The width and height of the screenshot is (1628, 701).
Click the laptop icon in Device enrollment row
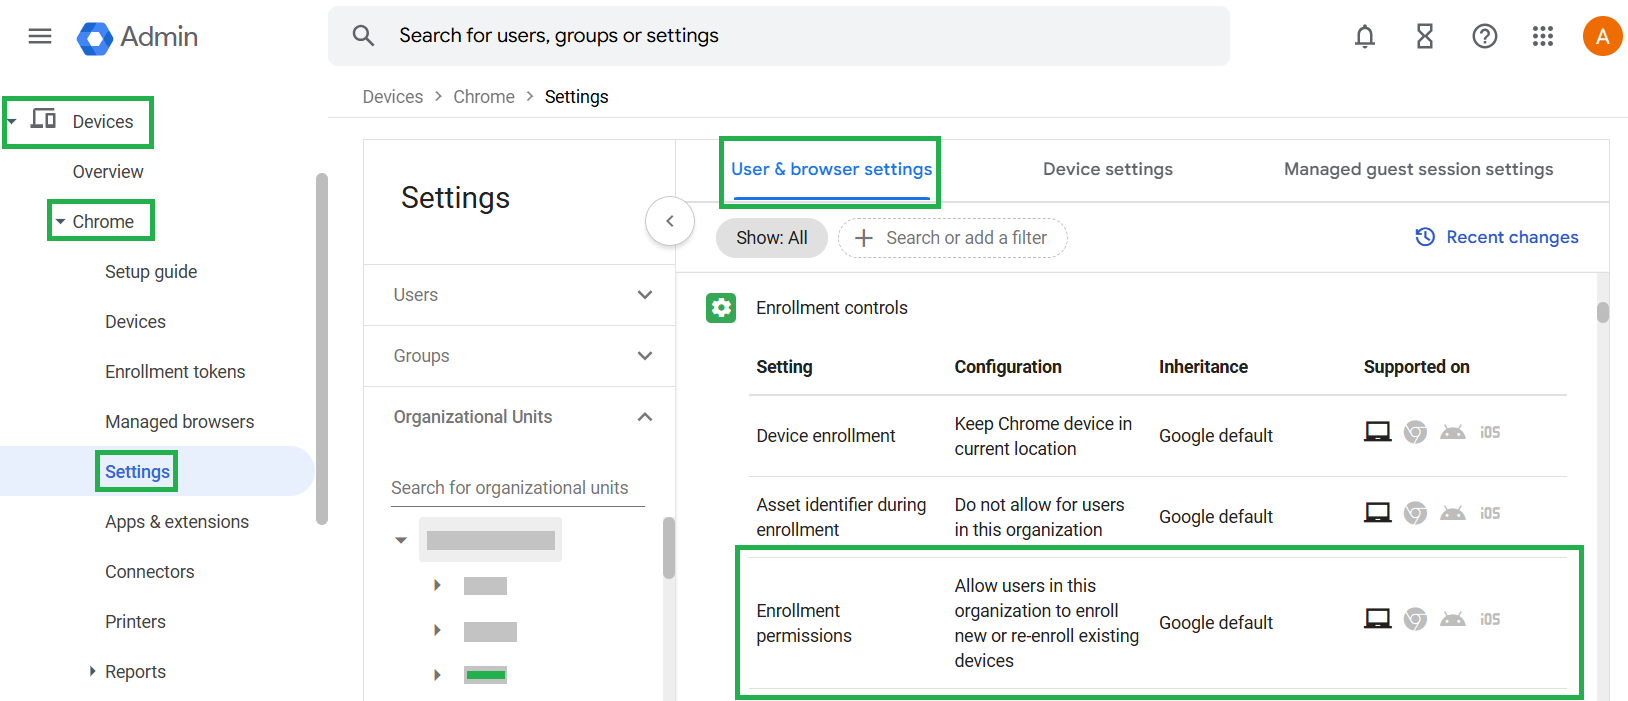[x=1378, y=432]
